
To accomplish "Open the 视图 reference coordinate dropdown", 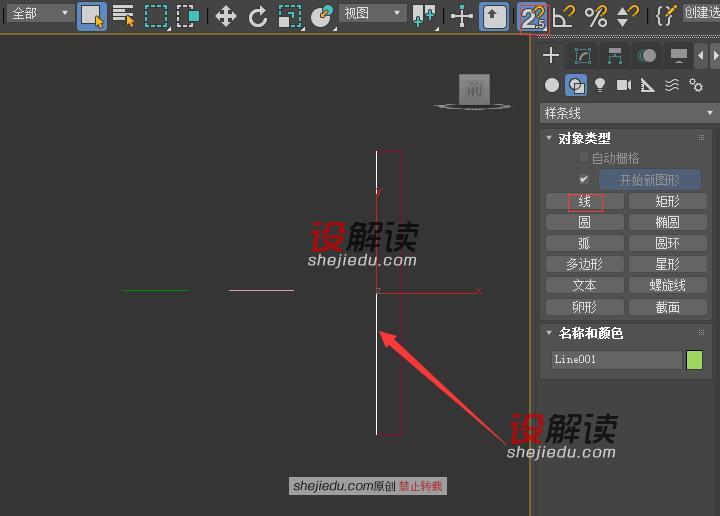I will click(373, 13).
